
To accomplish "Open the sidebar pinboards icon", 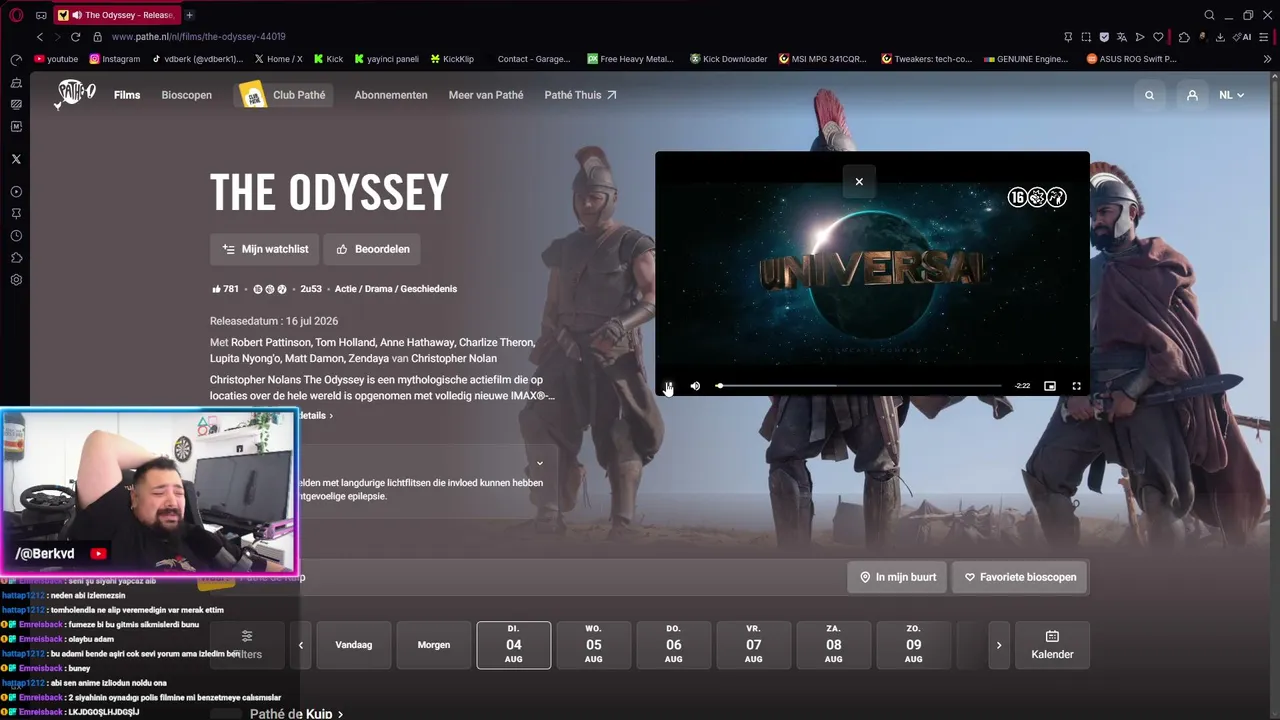I will 16,213.
